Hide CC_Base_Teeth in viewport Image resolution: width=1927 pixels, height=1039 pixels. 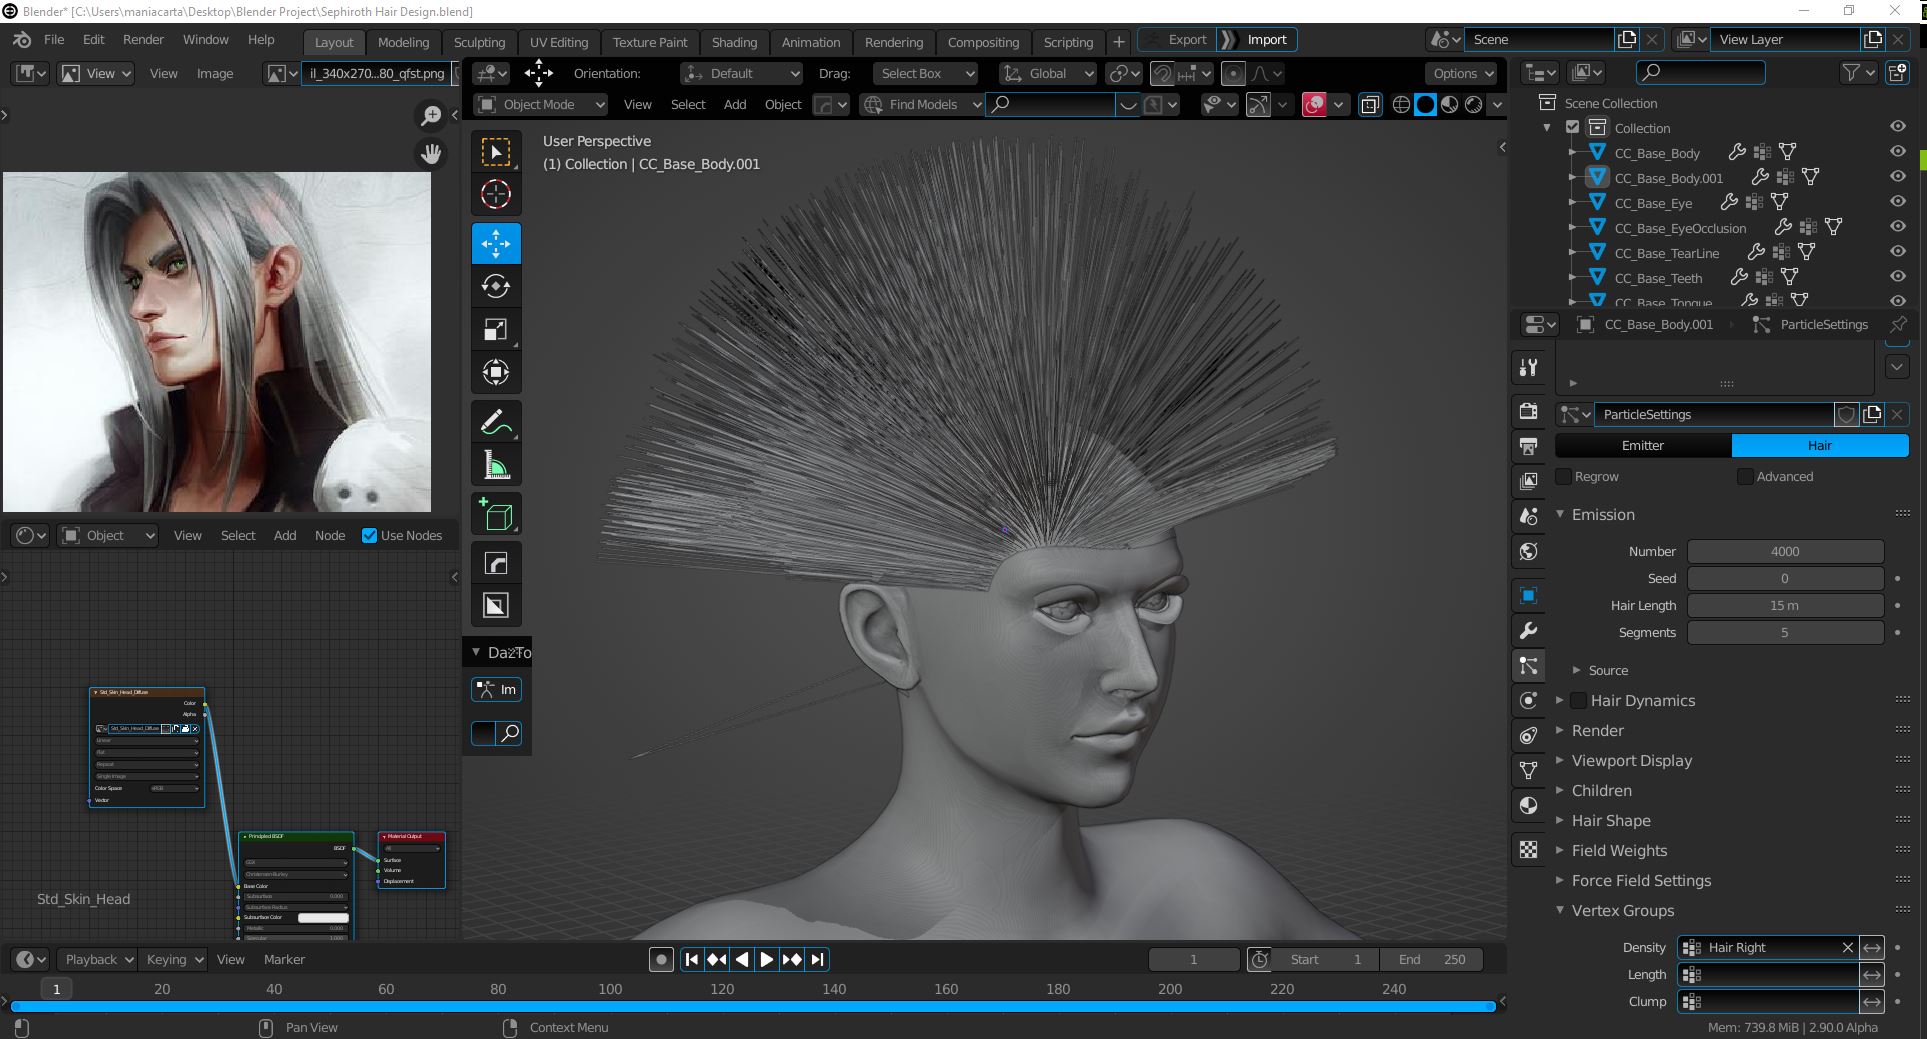tap(1897, 277)
